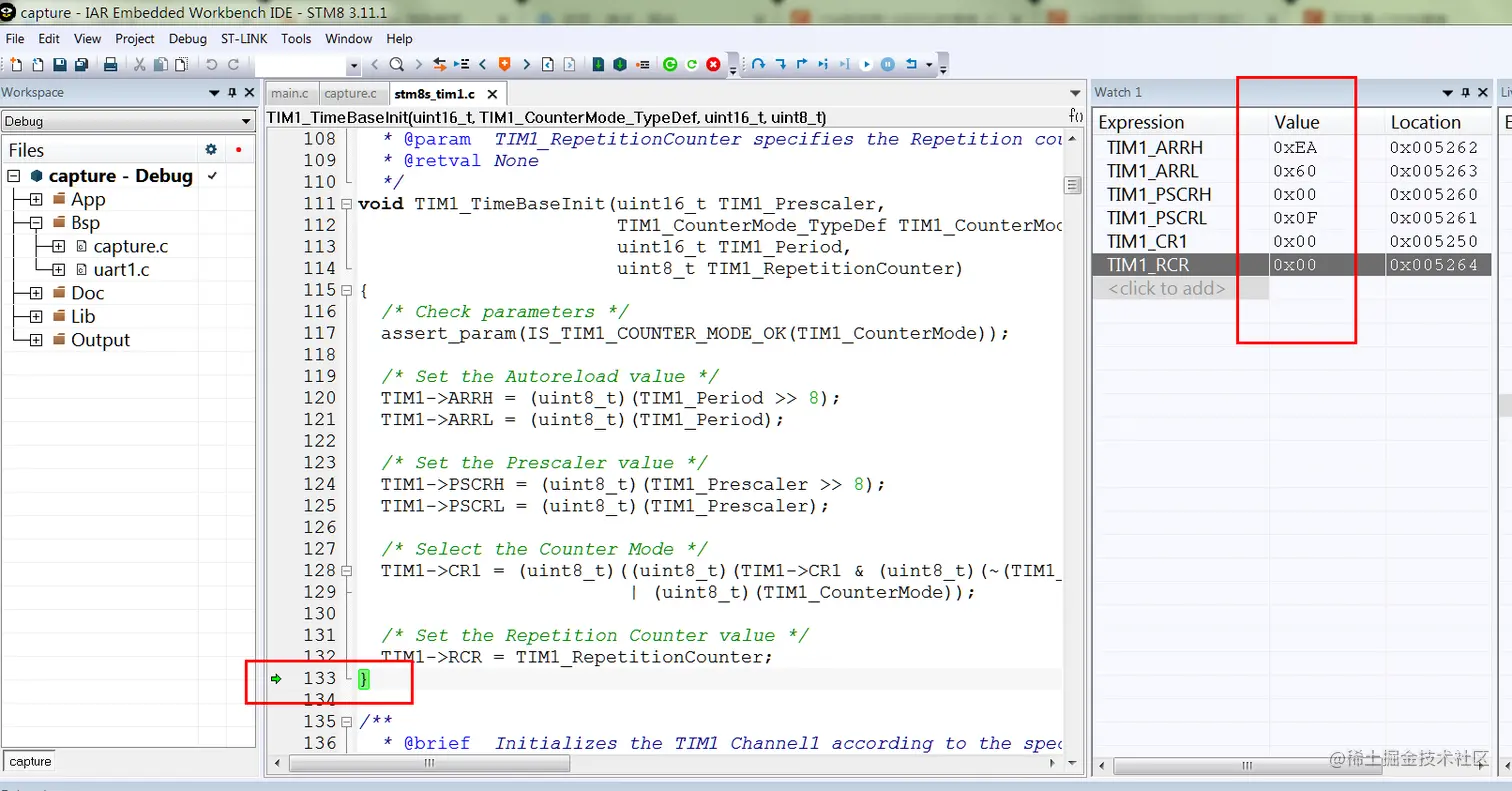The height and width of the screenshot is (791, 1512).
Task: Click the Cut scissors icon
Action: point(139,64)
